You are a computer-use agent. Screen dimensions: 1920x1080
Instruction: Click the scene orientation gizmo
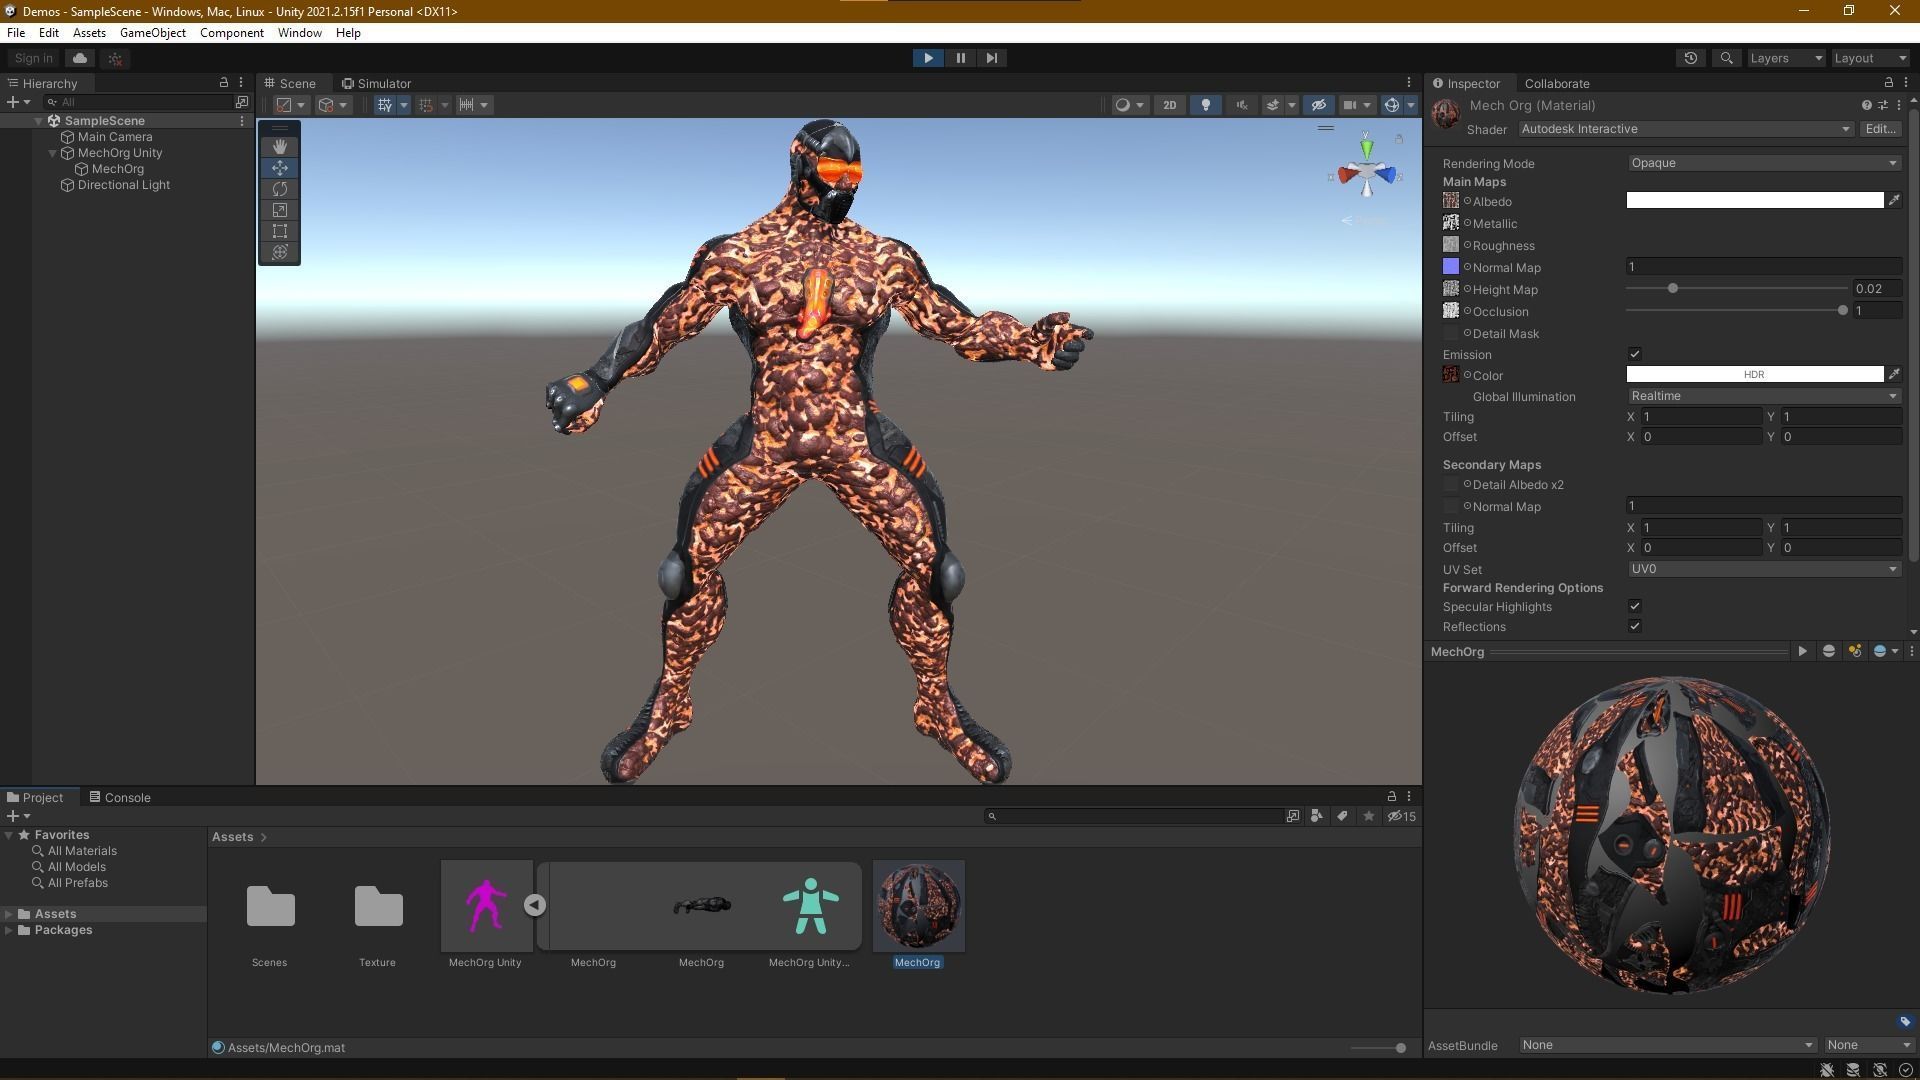click(1366, 174)
